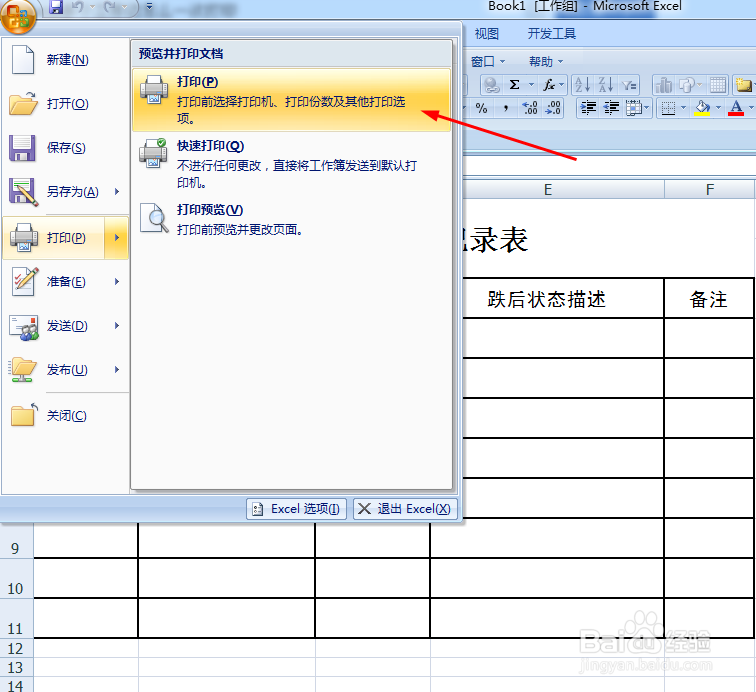Select row 9 header
This screenshot has width=756, height=692.
(x=15, y=541)
